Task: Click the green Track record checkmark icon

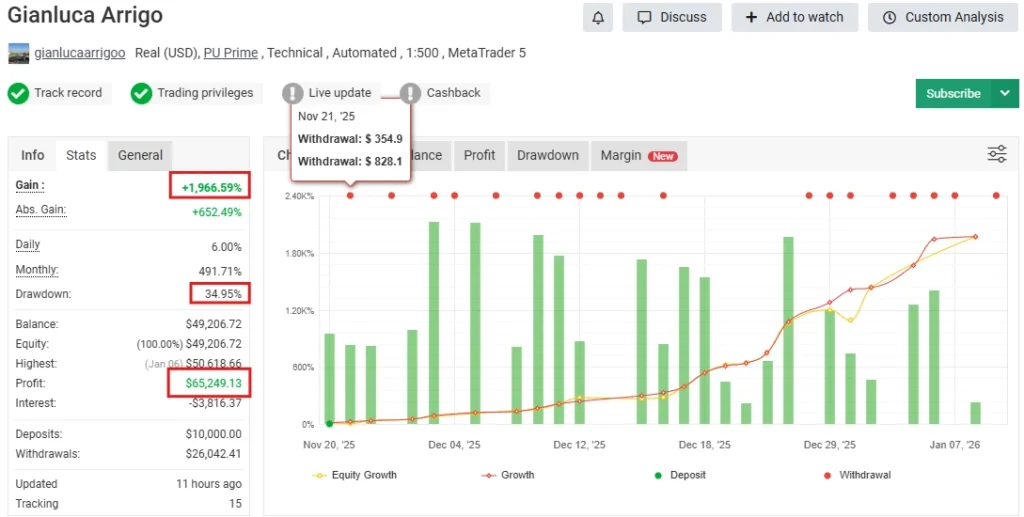Action: [18, 93]
